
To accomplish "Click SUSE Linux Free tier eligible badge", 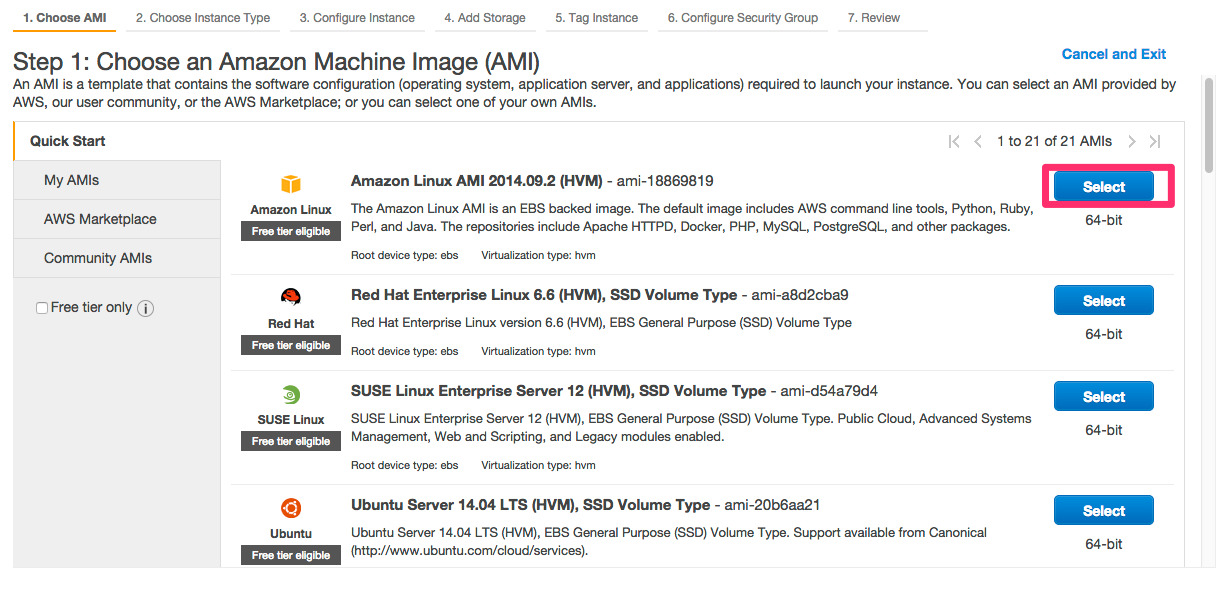I will coord(291,441).
